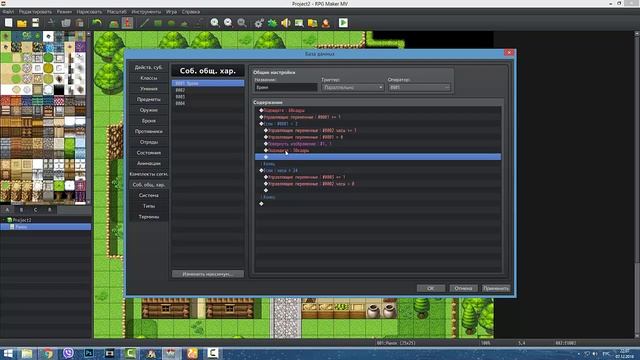Select the Ellipse drawing tool
Viewport: 640px width, 360px height.
pyautogui.click(x=171, y=23)
